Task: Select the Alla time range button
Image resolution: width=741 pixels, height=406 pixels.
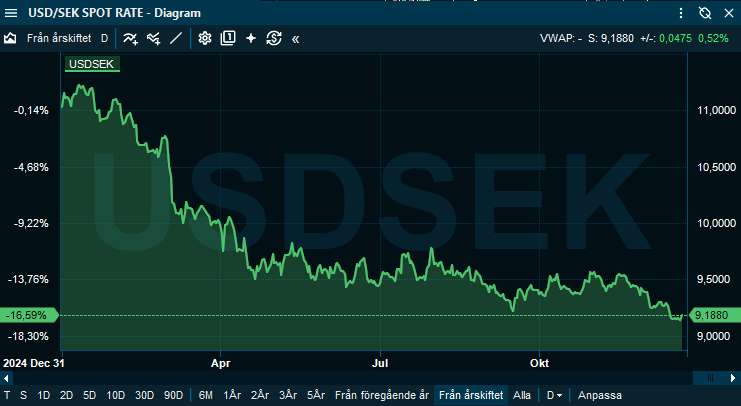Action: pyautogui.click(x=522, y=395)
